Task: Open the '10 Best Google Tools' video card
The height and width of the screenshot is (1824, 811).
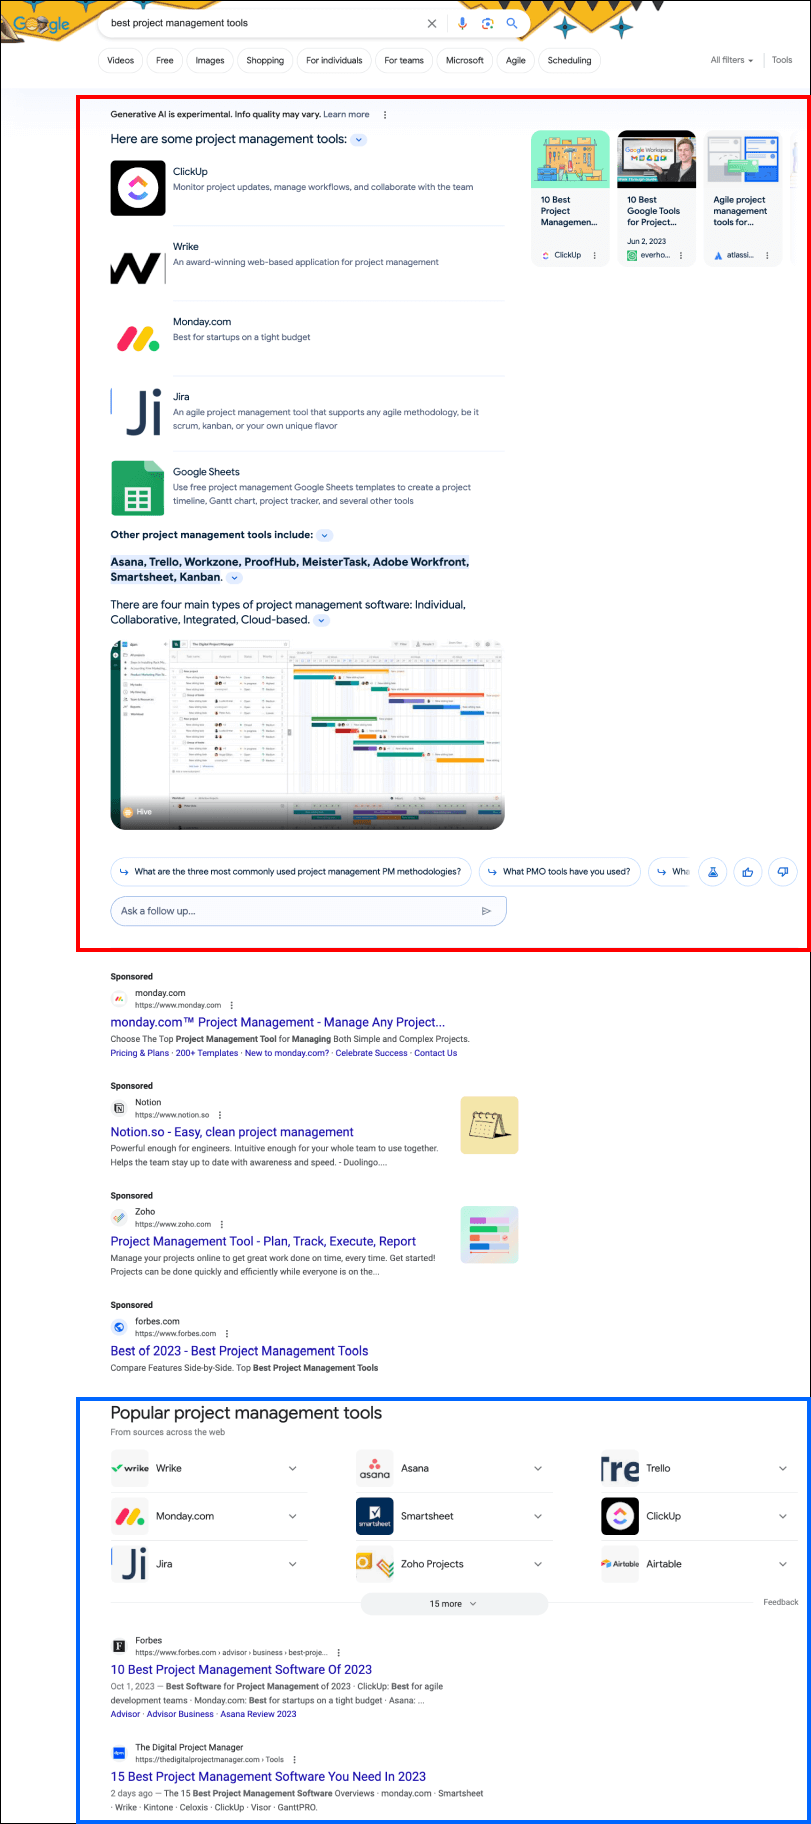Action: tap(656, 198)
